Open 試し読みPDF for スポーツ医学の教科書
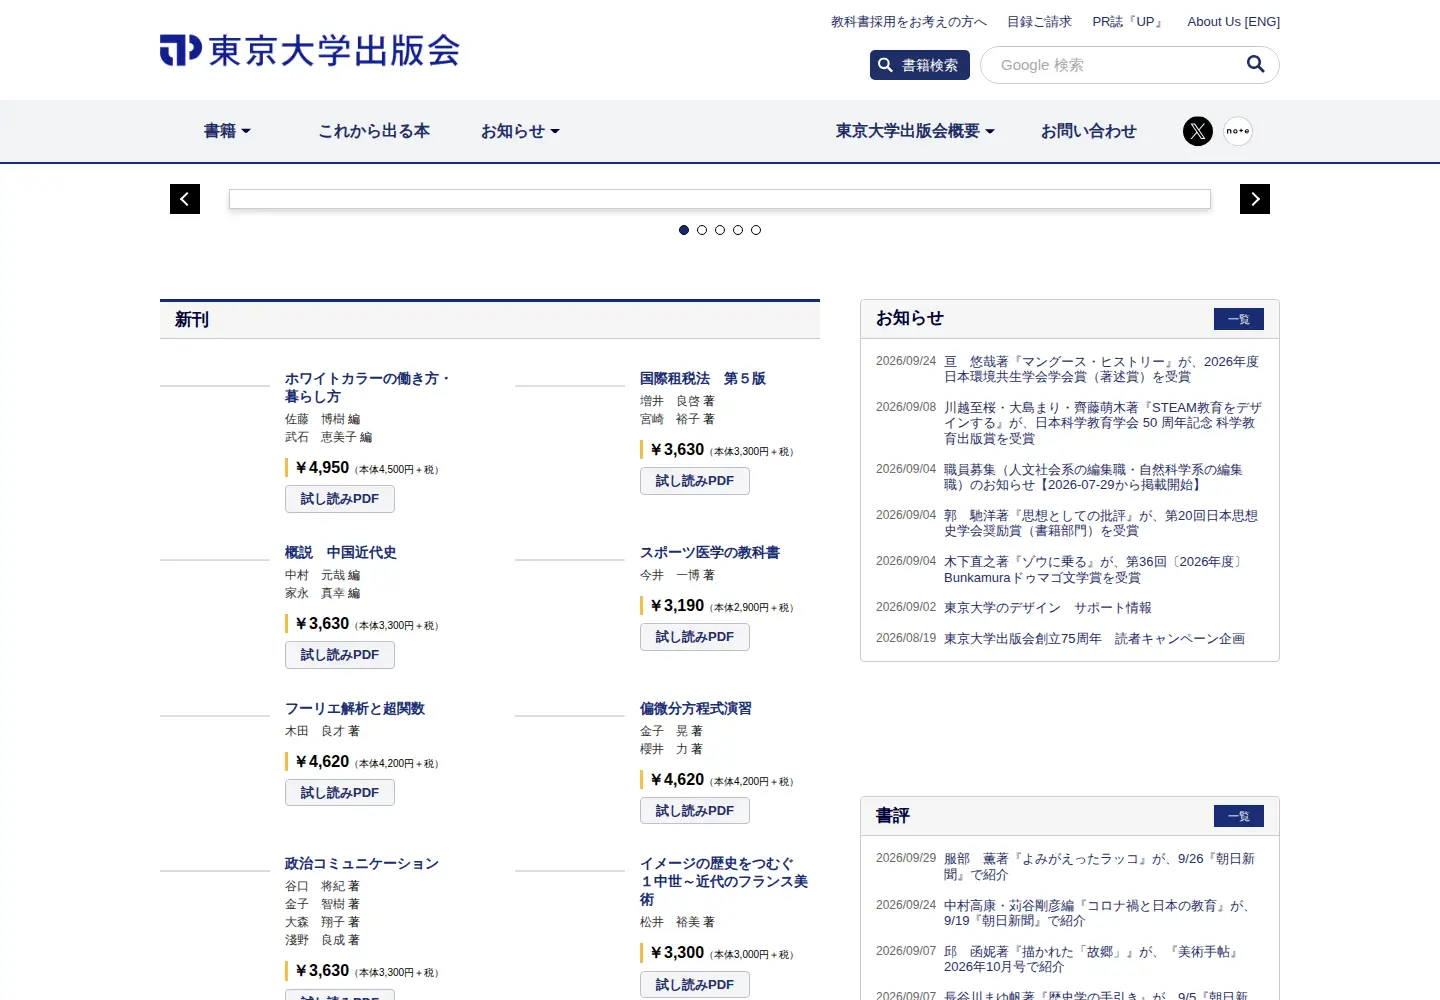 [695, 637]
